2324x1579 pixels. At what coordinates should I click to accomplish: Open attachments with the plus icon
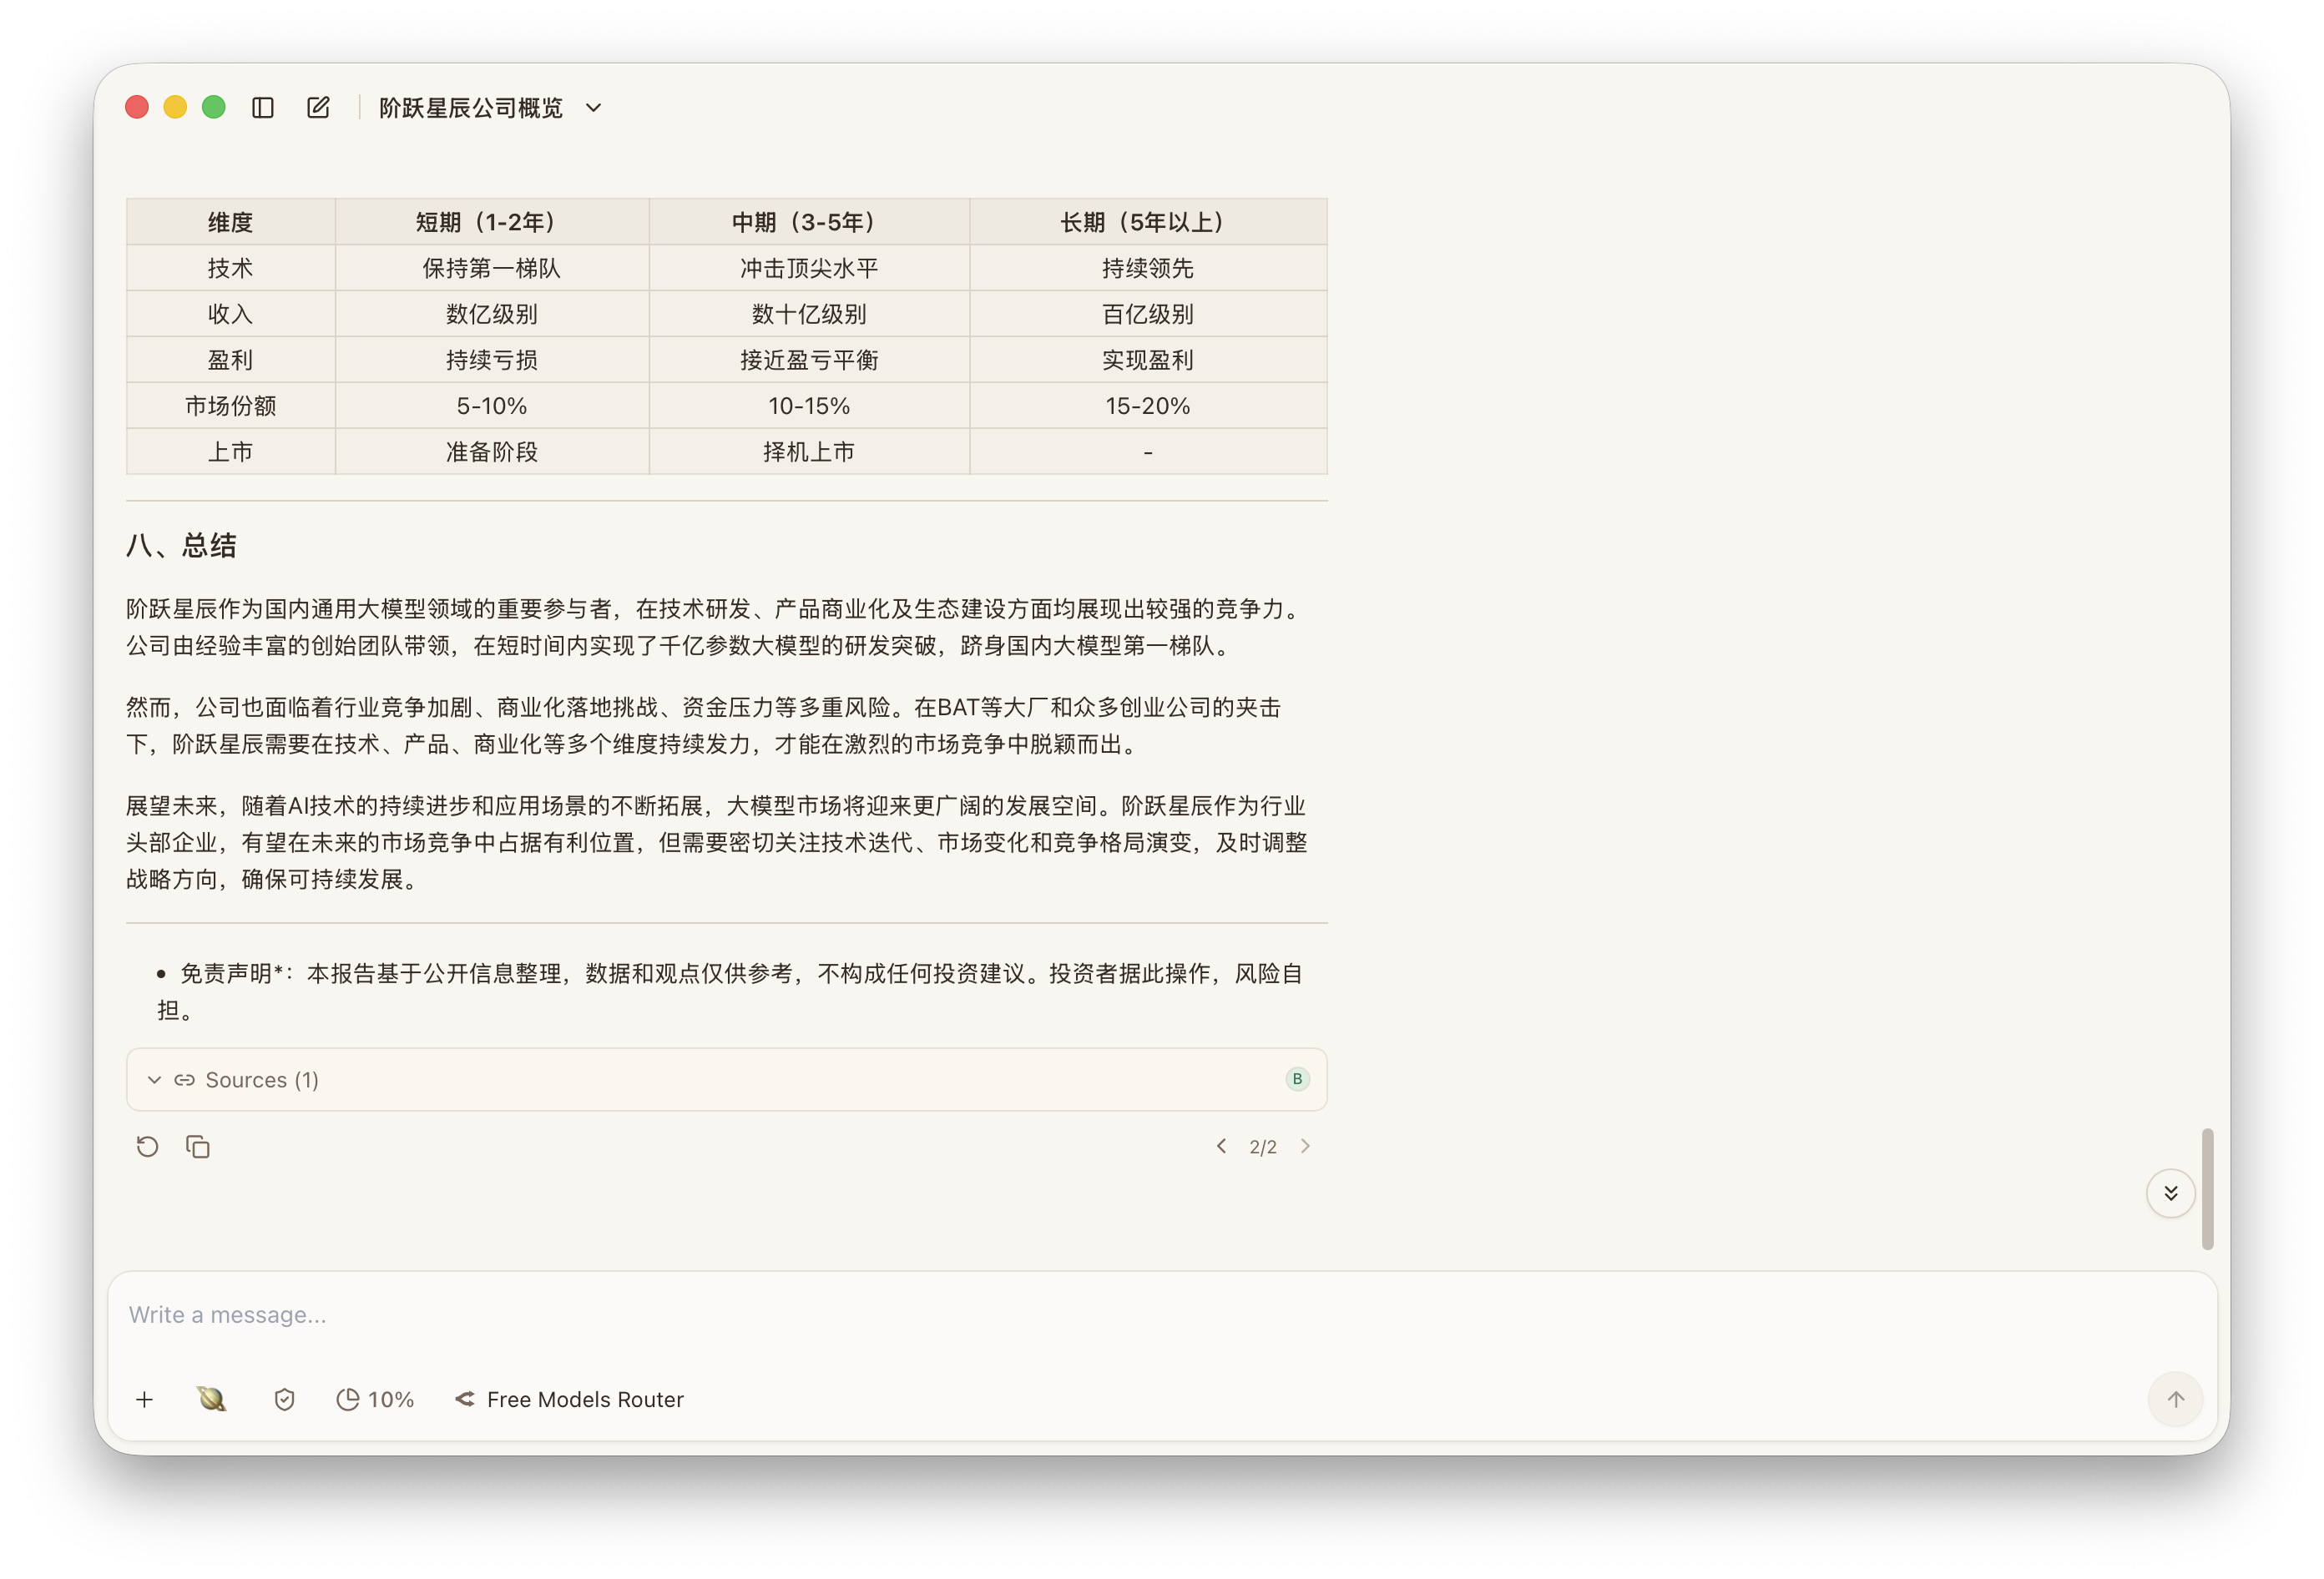pyautogui.click(x=145, y=1399)
